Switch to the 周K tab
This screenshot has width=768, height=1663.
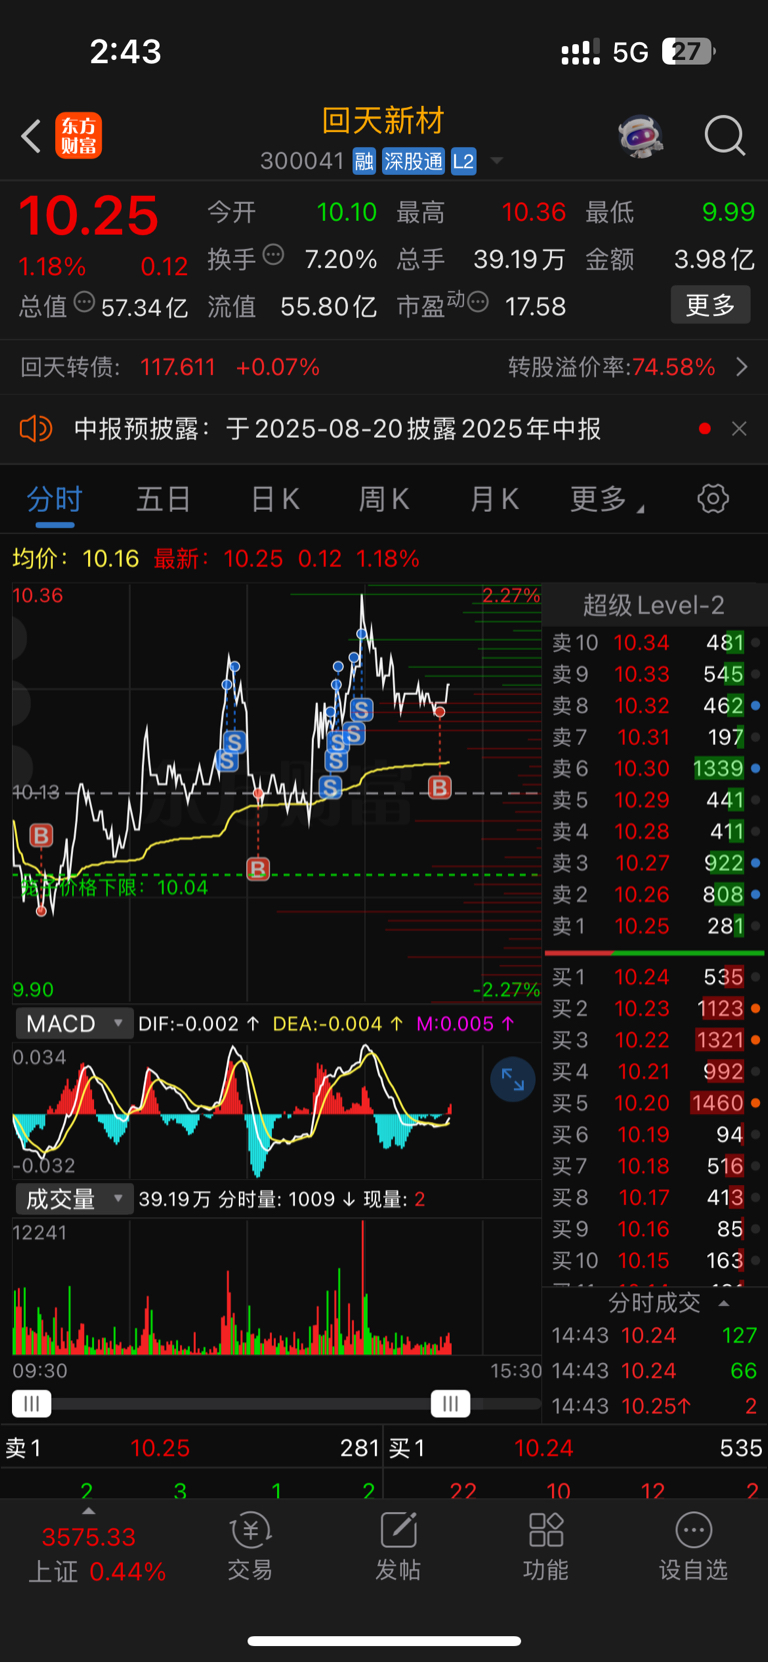384,499
